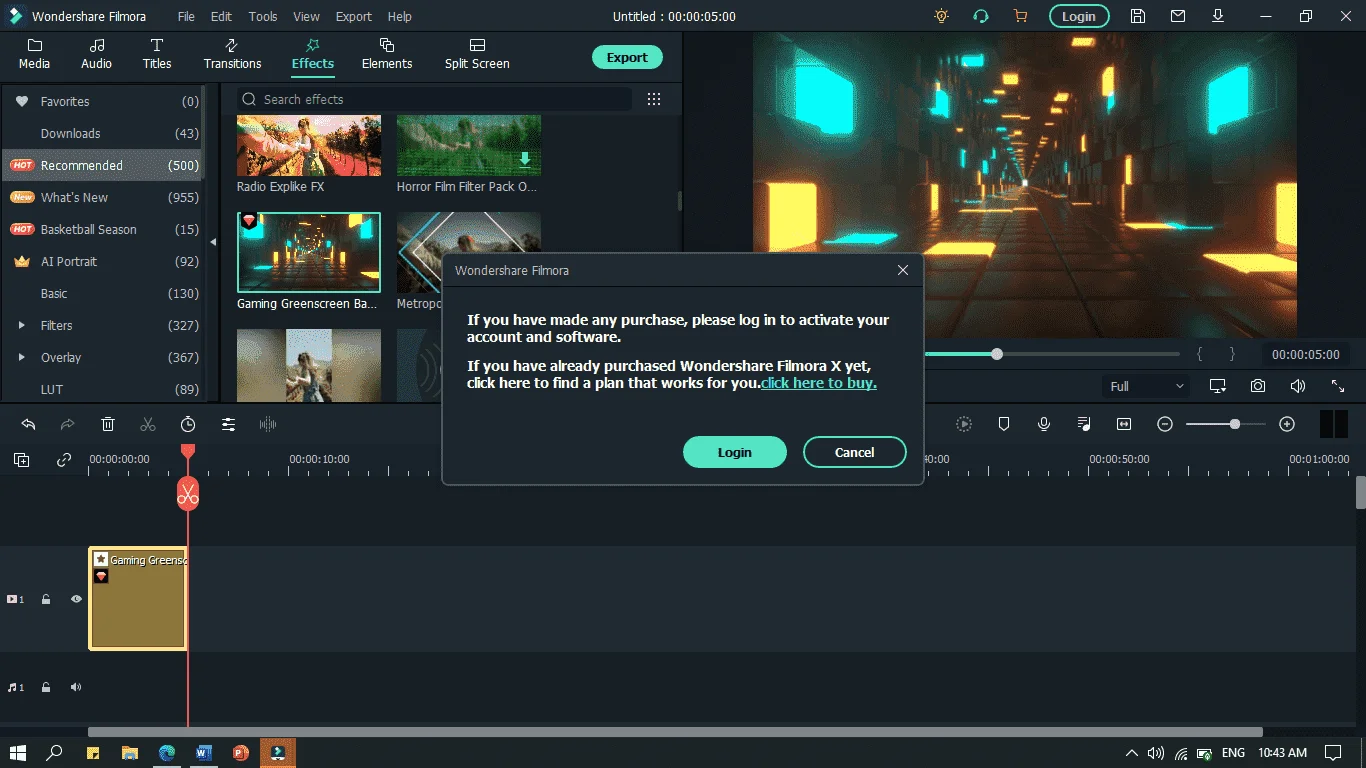Click the audio waveform icon in timeline toolbar
The image size is (1366, 768).
click(x=268, y=424)
